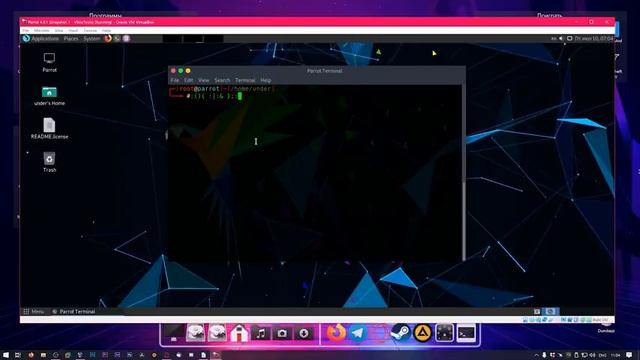Open first disk drive icon in dock
This screenshot has height=360, width=640.
[x=196, y=333]
